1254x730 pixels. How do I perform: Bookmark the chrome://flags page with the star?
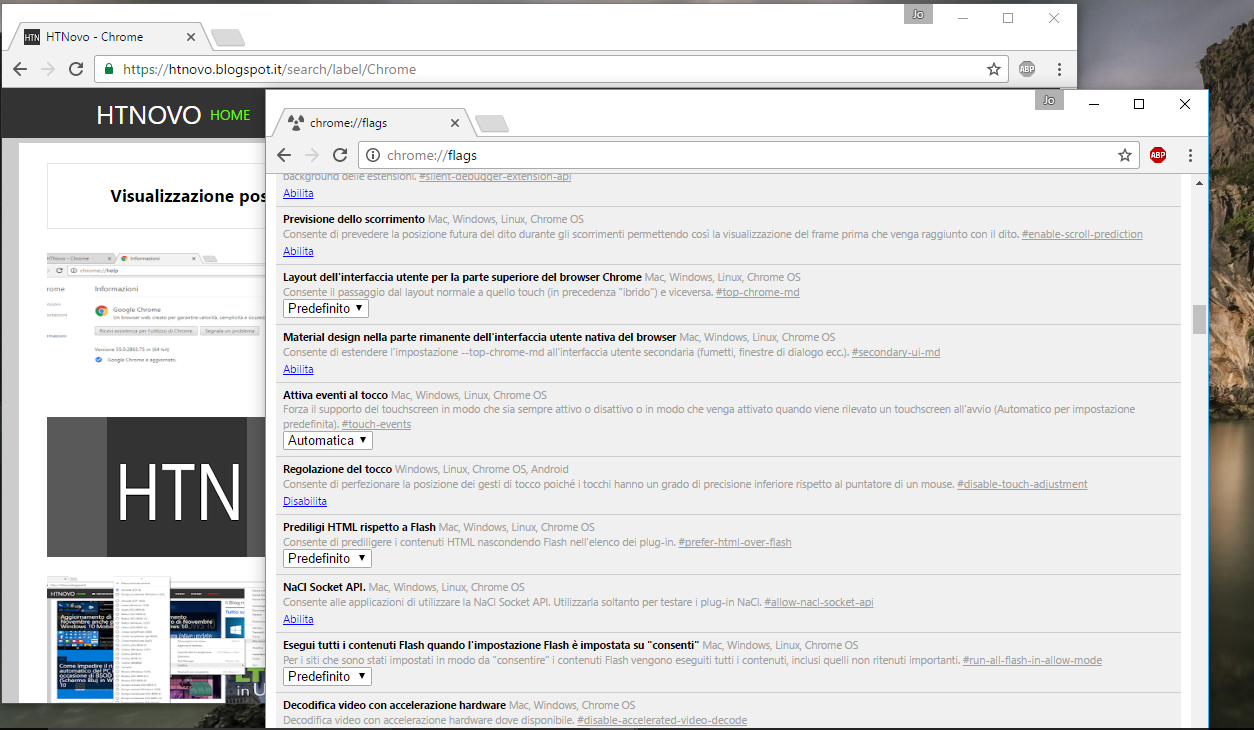tap(1125, 155)
